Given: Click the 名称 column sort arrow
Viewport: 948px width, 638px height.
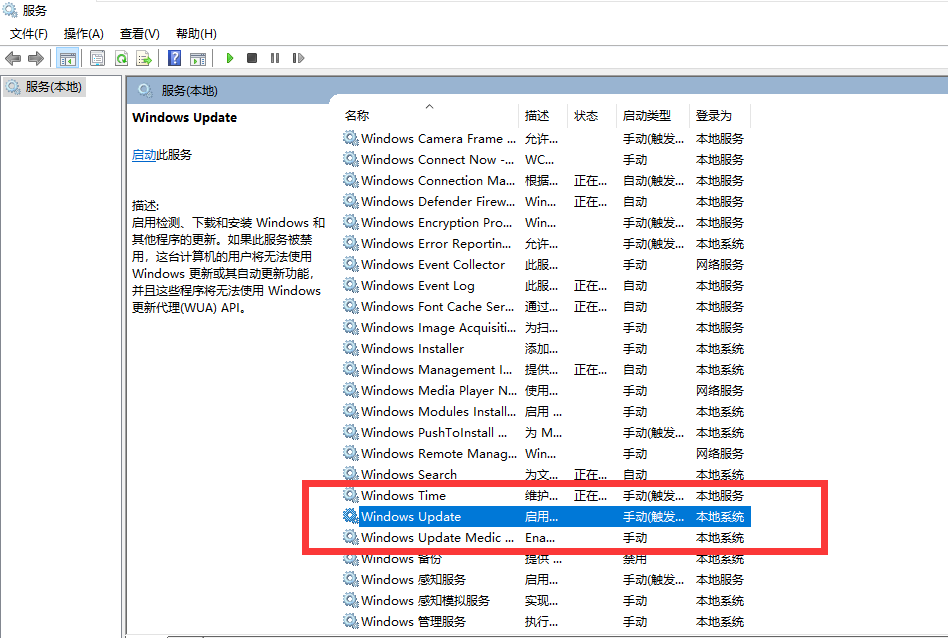Looking at the screenshot, I should click(430, 108).
